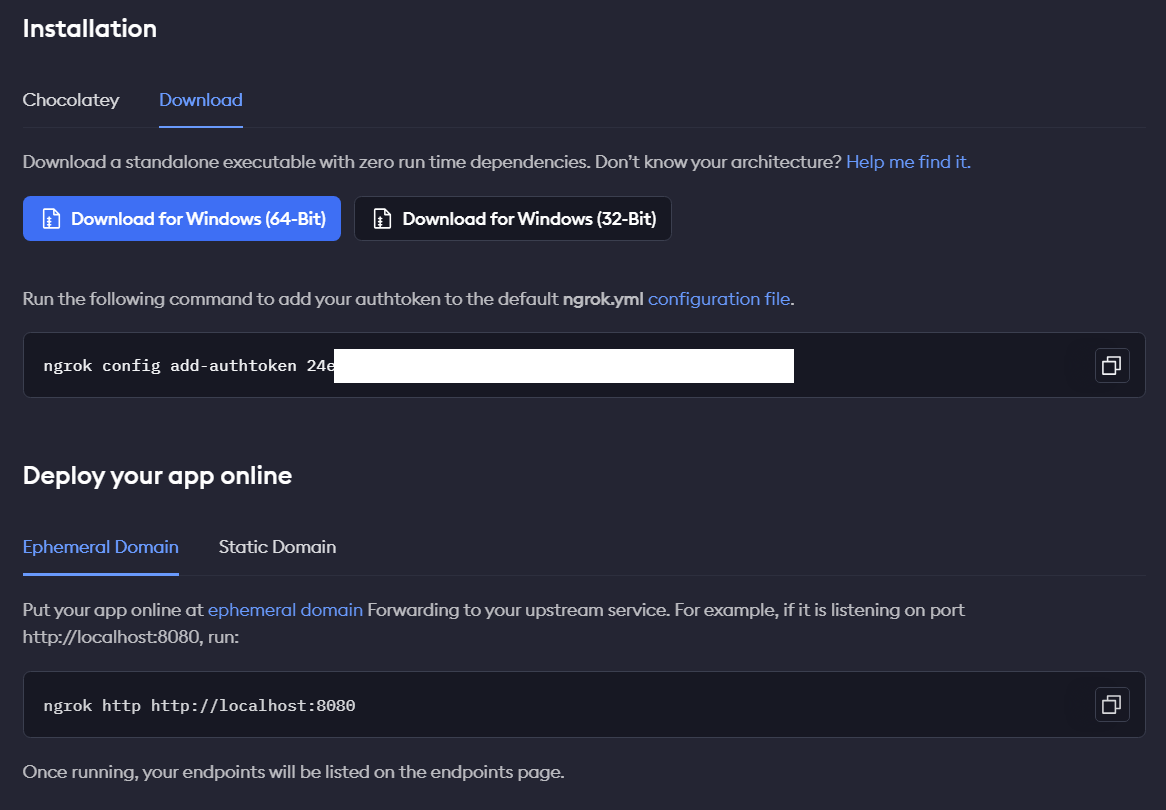Image resolution: width=1166 pixels, height=810 pixels.
Task: Switch to the Static Domain tab
Action: point(277,547)
